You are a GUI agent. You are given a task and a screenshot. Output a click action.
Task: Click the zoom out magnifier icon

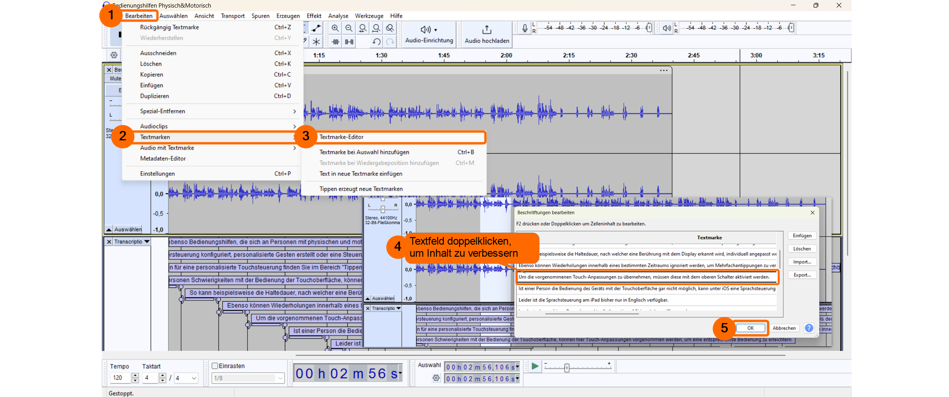(x=349, y=28)
